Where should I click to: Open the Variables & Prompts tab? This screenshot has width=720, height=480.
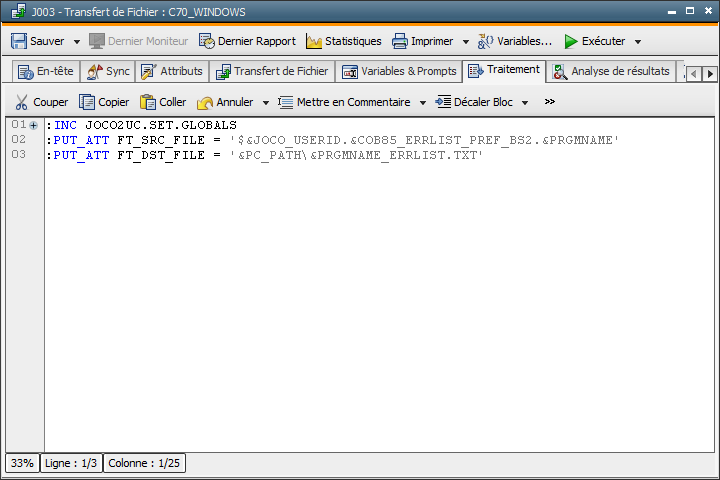tap(399, 72)
